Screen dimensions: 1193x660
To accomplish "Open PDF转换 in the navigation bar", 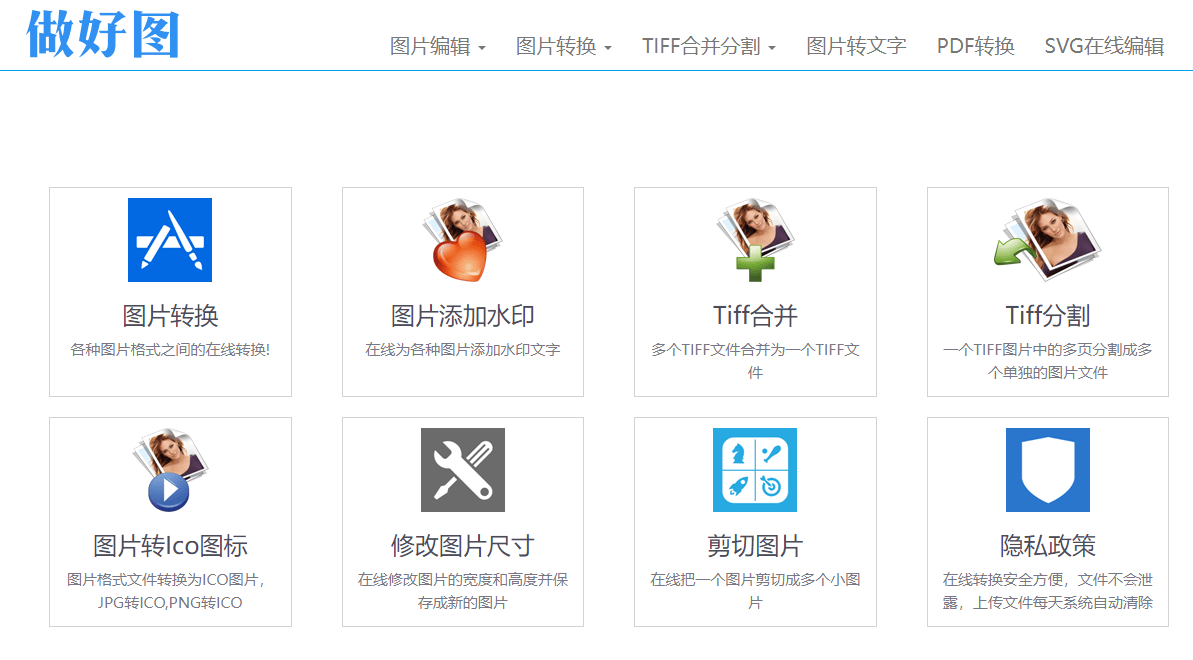I will tap(974, 45).
